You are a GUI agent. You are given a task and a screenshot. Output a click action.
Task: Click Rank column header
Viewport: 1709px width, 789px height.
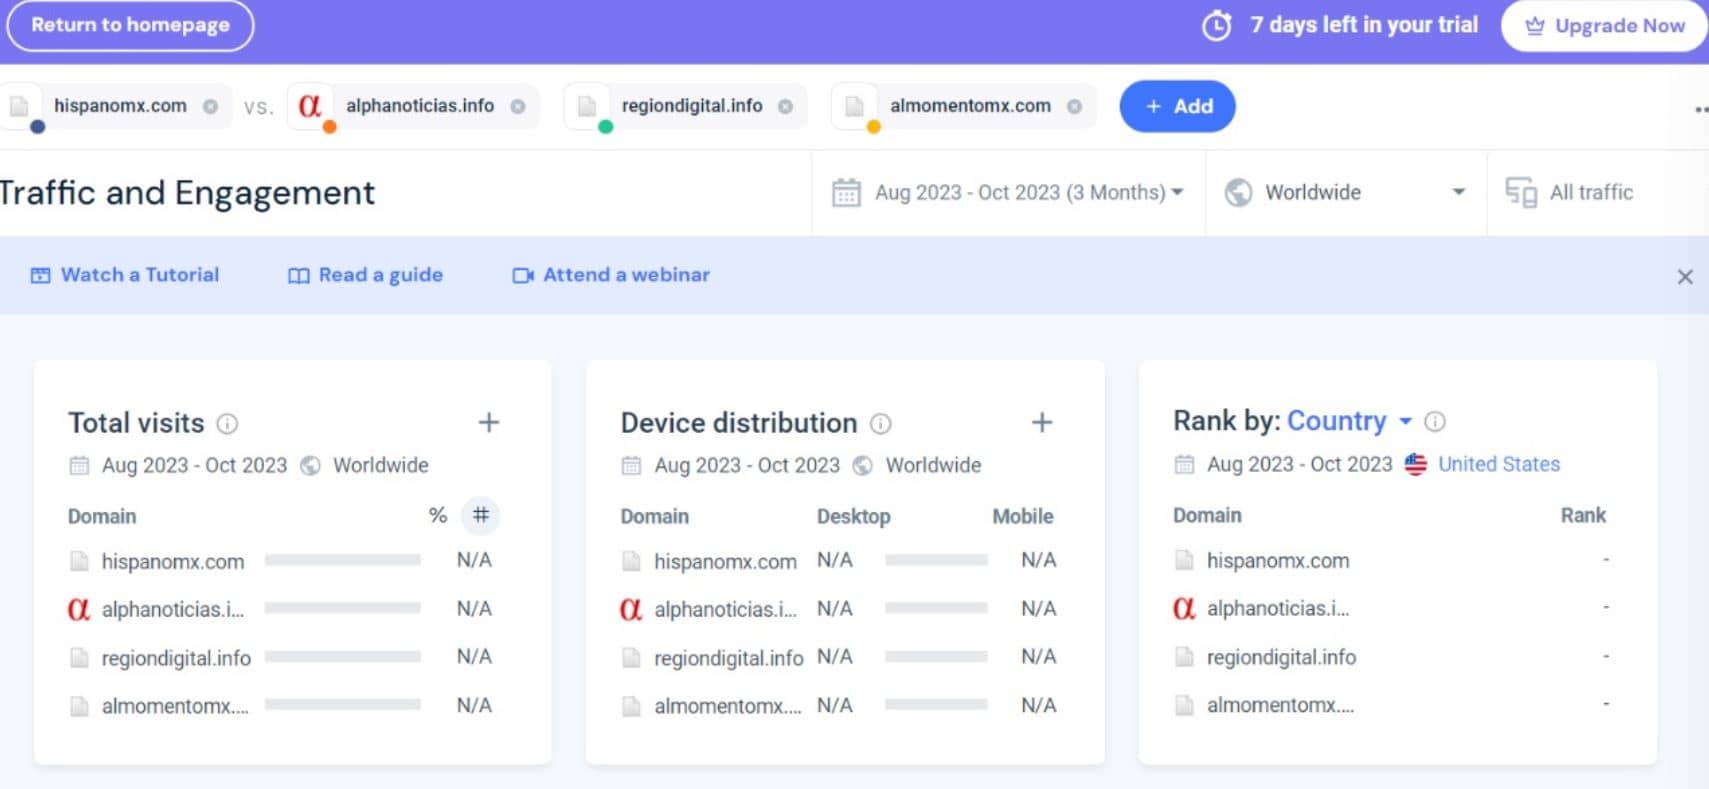(1583, 516)
